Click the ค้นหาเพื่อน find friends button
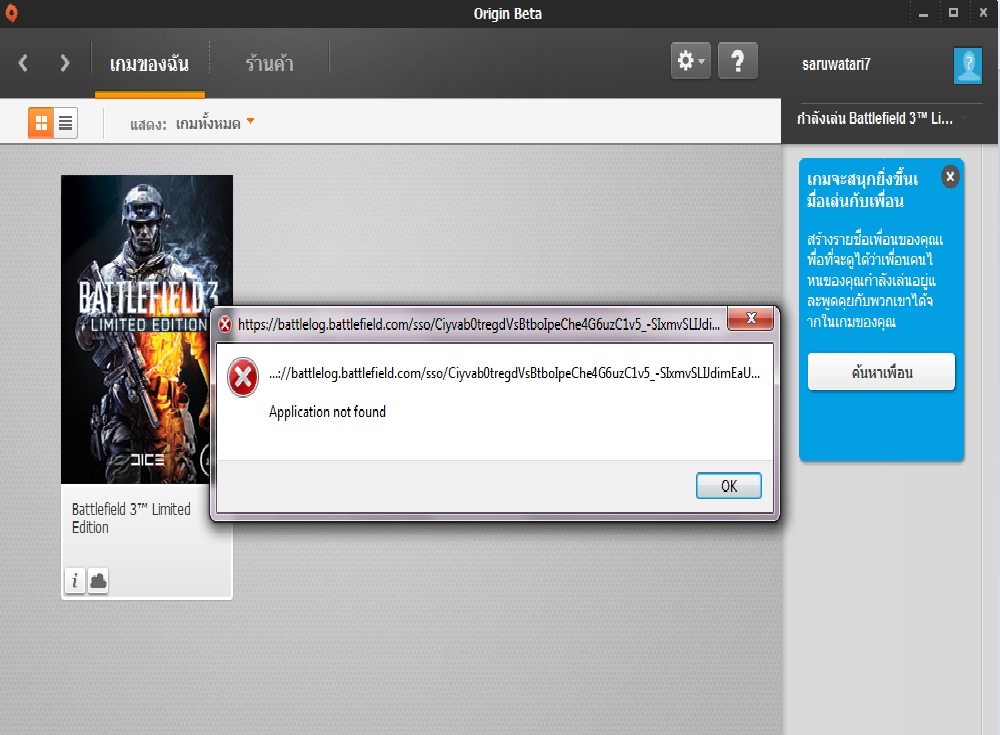 (881, 372)
